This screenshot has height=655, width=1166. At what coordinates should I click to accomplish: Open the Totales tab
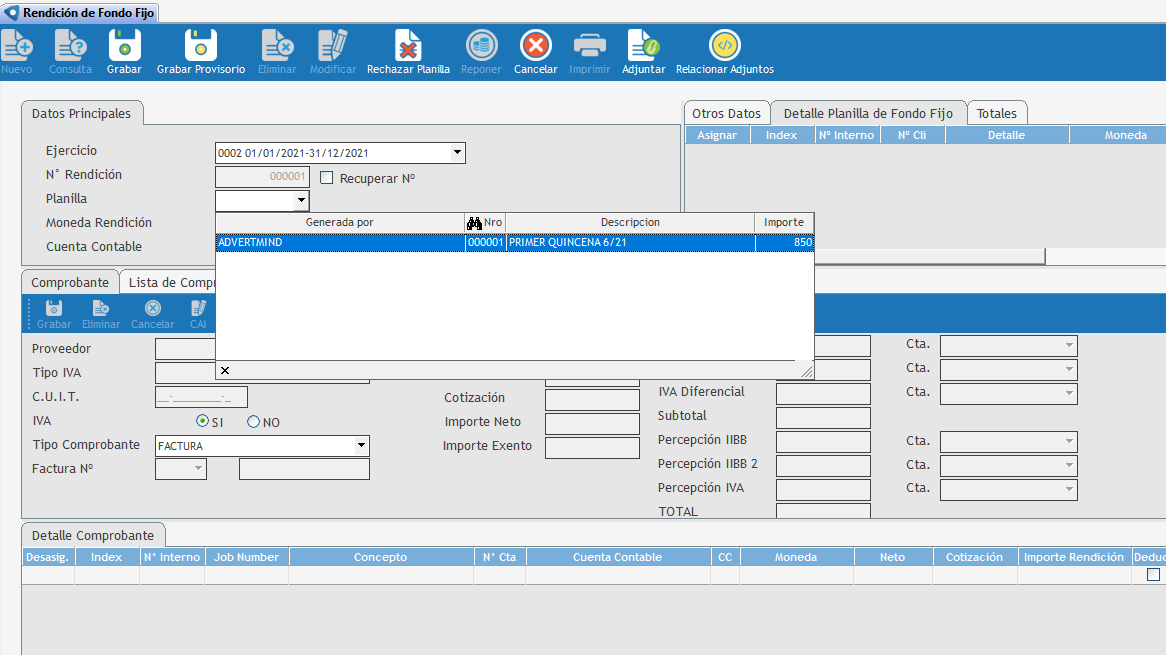pos(996,113)
